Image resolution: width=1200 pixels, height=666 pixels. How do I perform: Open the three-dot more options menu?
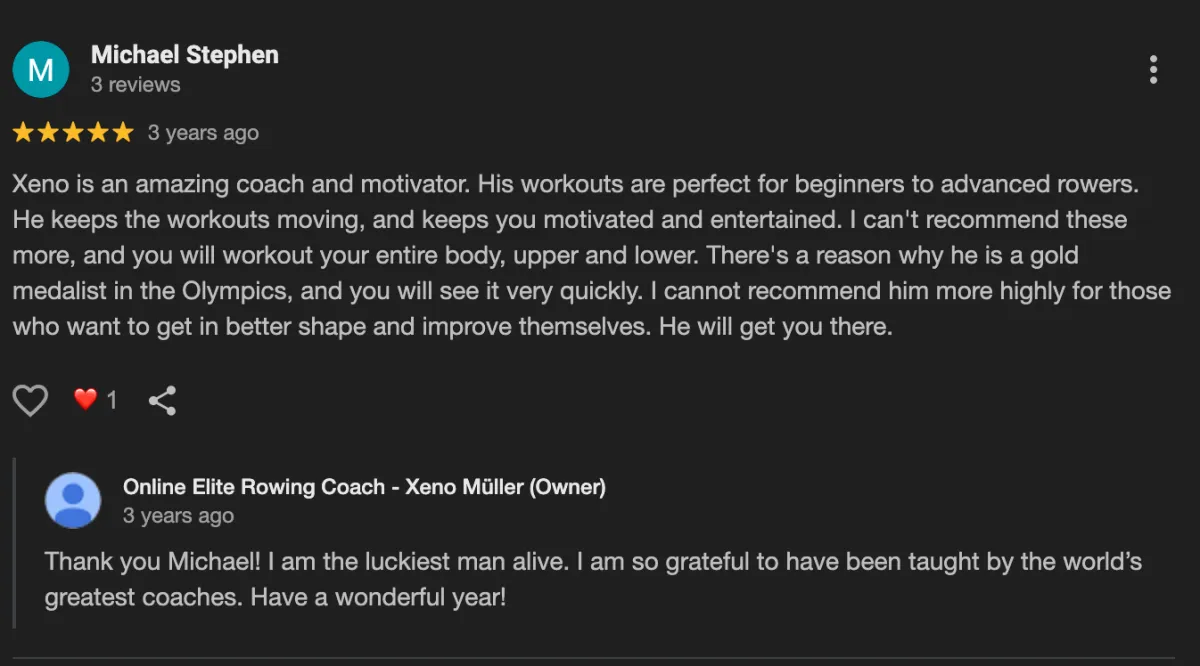pos(1153,69)
